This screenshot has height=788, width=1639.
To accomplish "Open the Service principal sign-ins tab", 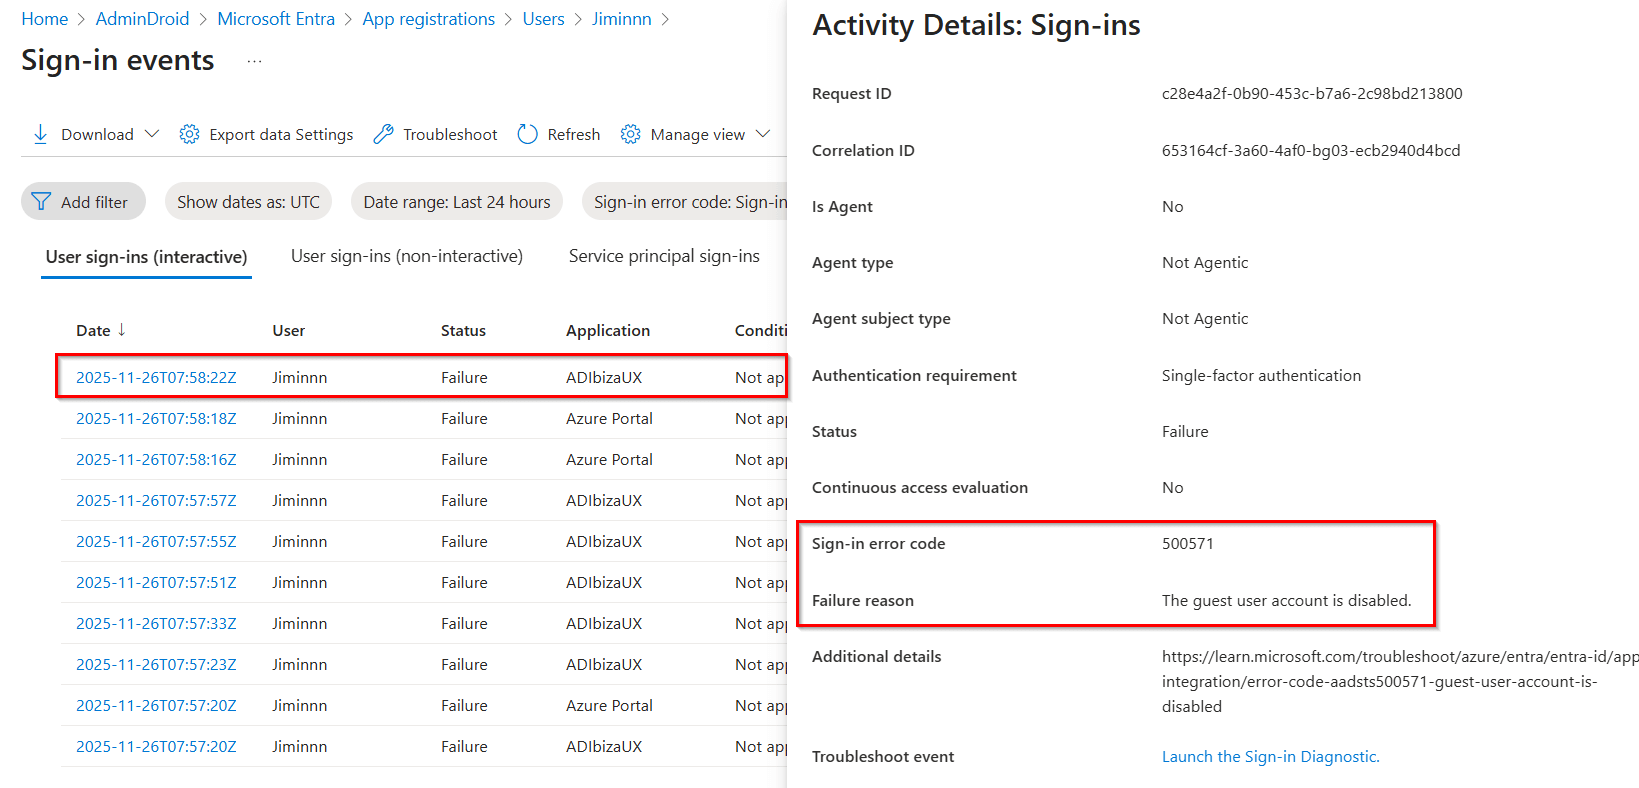I will (x=664, y=256).
